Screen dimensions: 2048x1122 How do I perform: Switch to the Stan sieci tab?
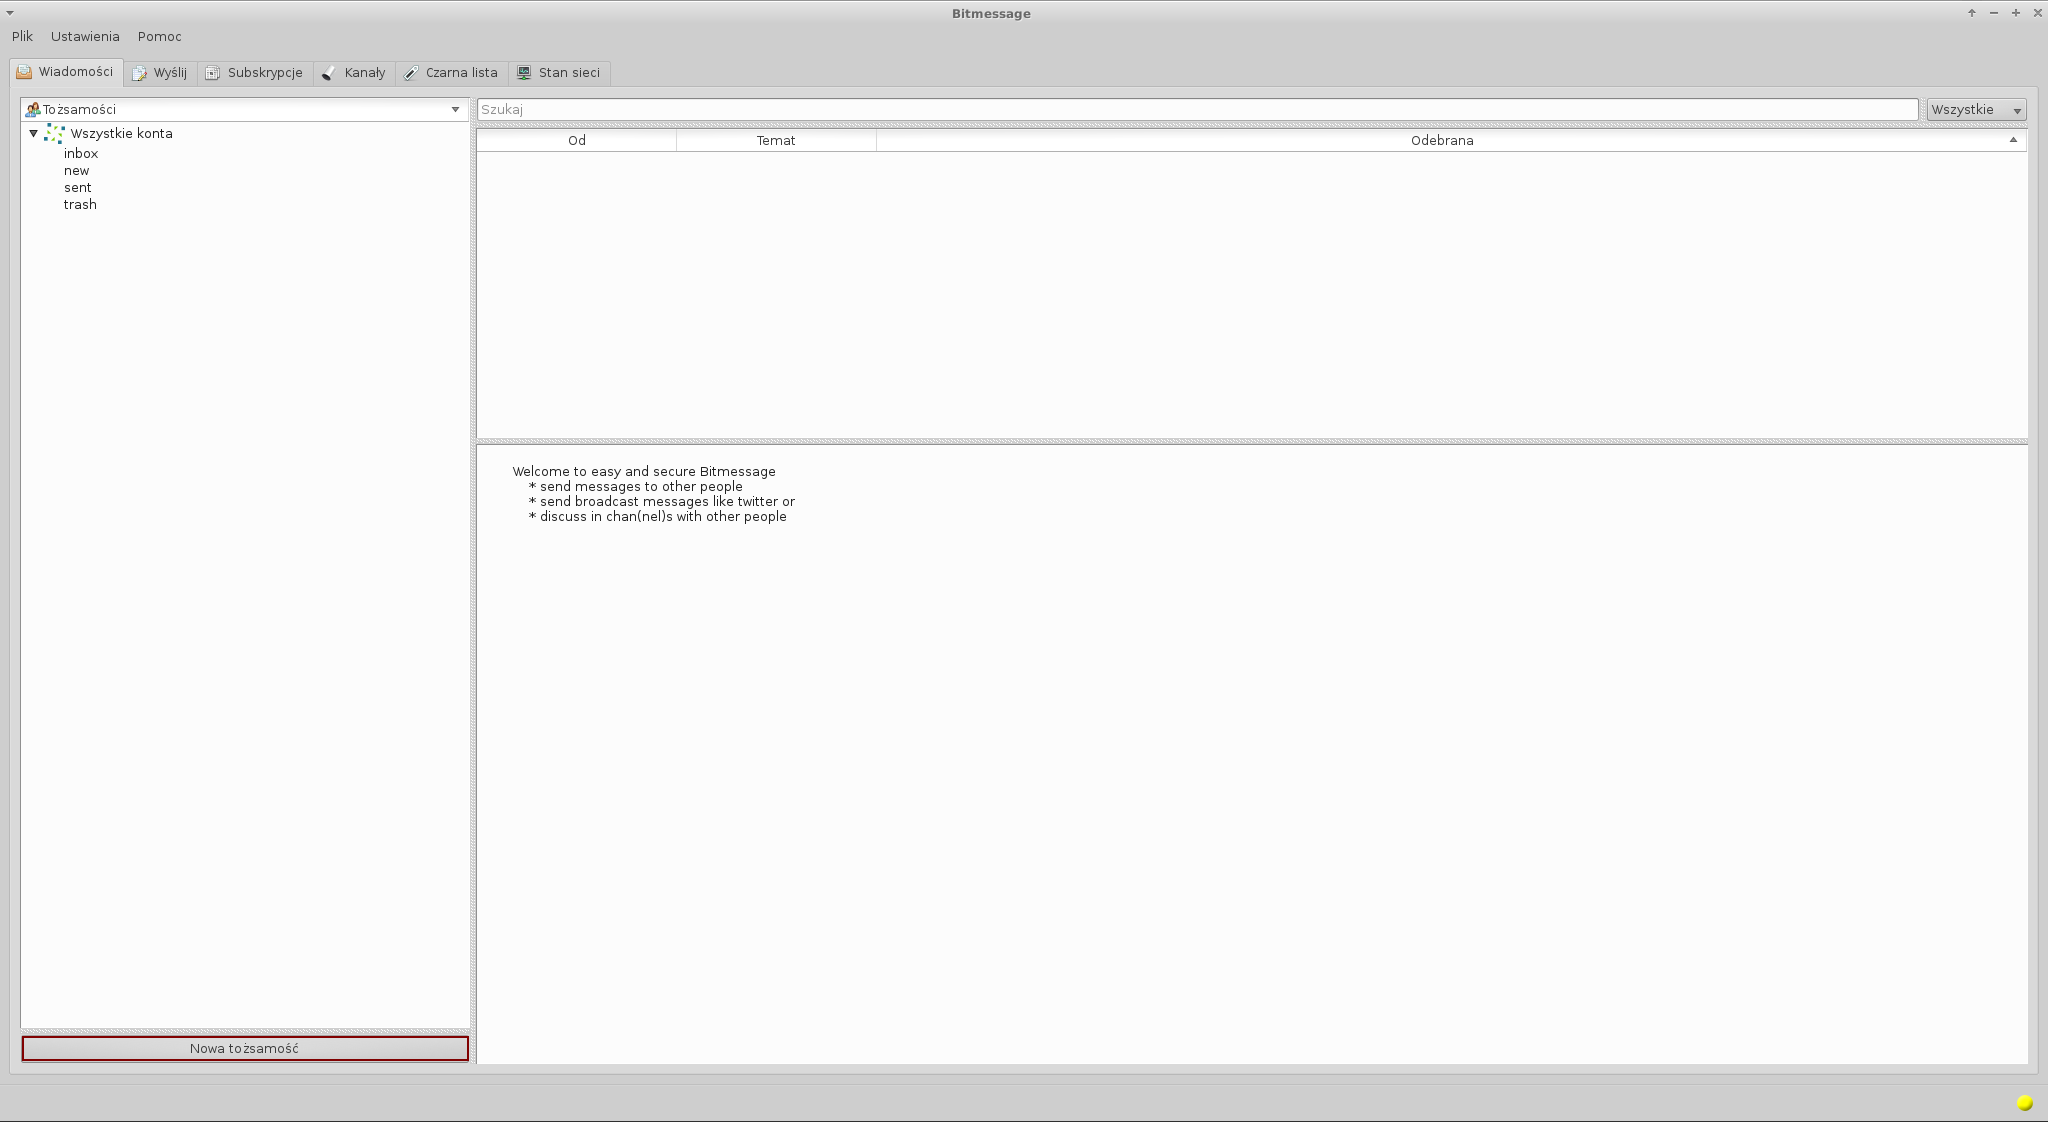[x=559, y=73]
